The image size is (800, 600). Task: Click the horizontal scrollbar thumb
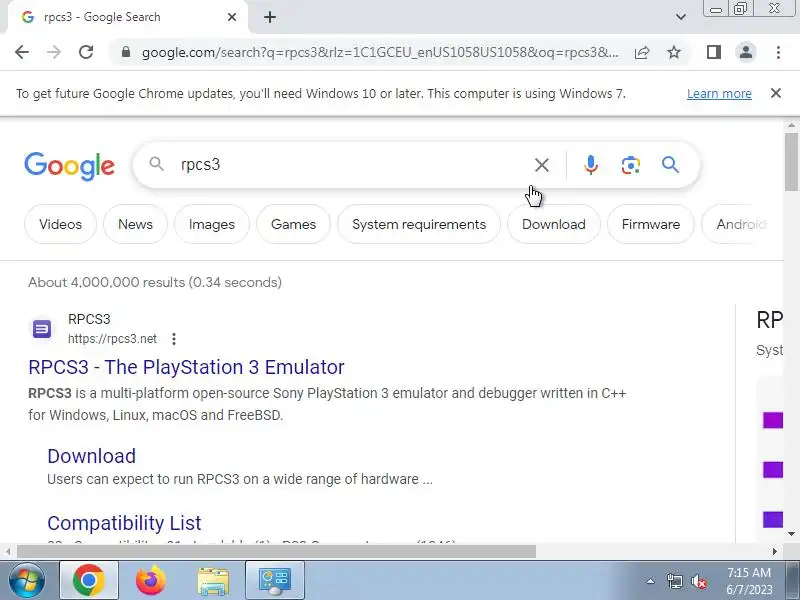pos(276,551)
